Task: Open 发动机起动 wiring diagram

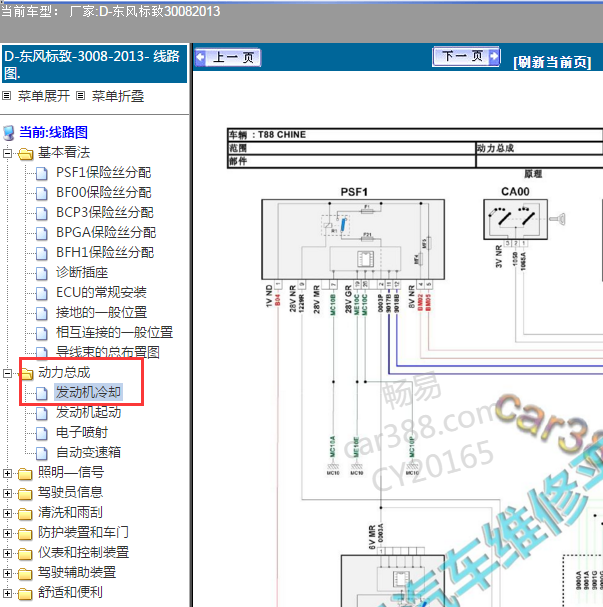Action: click(x=88, y=412)
